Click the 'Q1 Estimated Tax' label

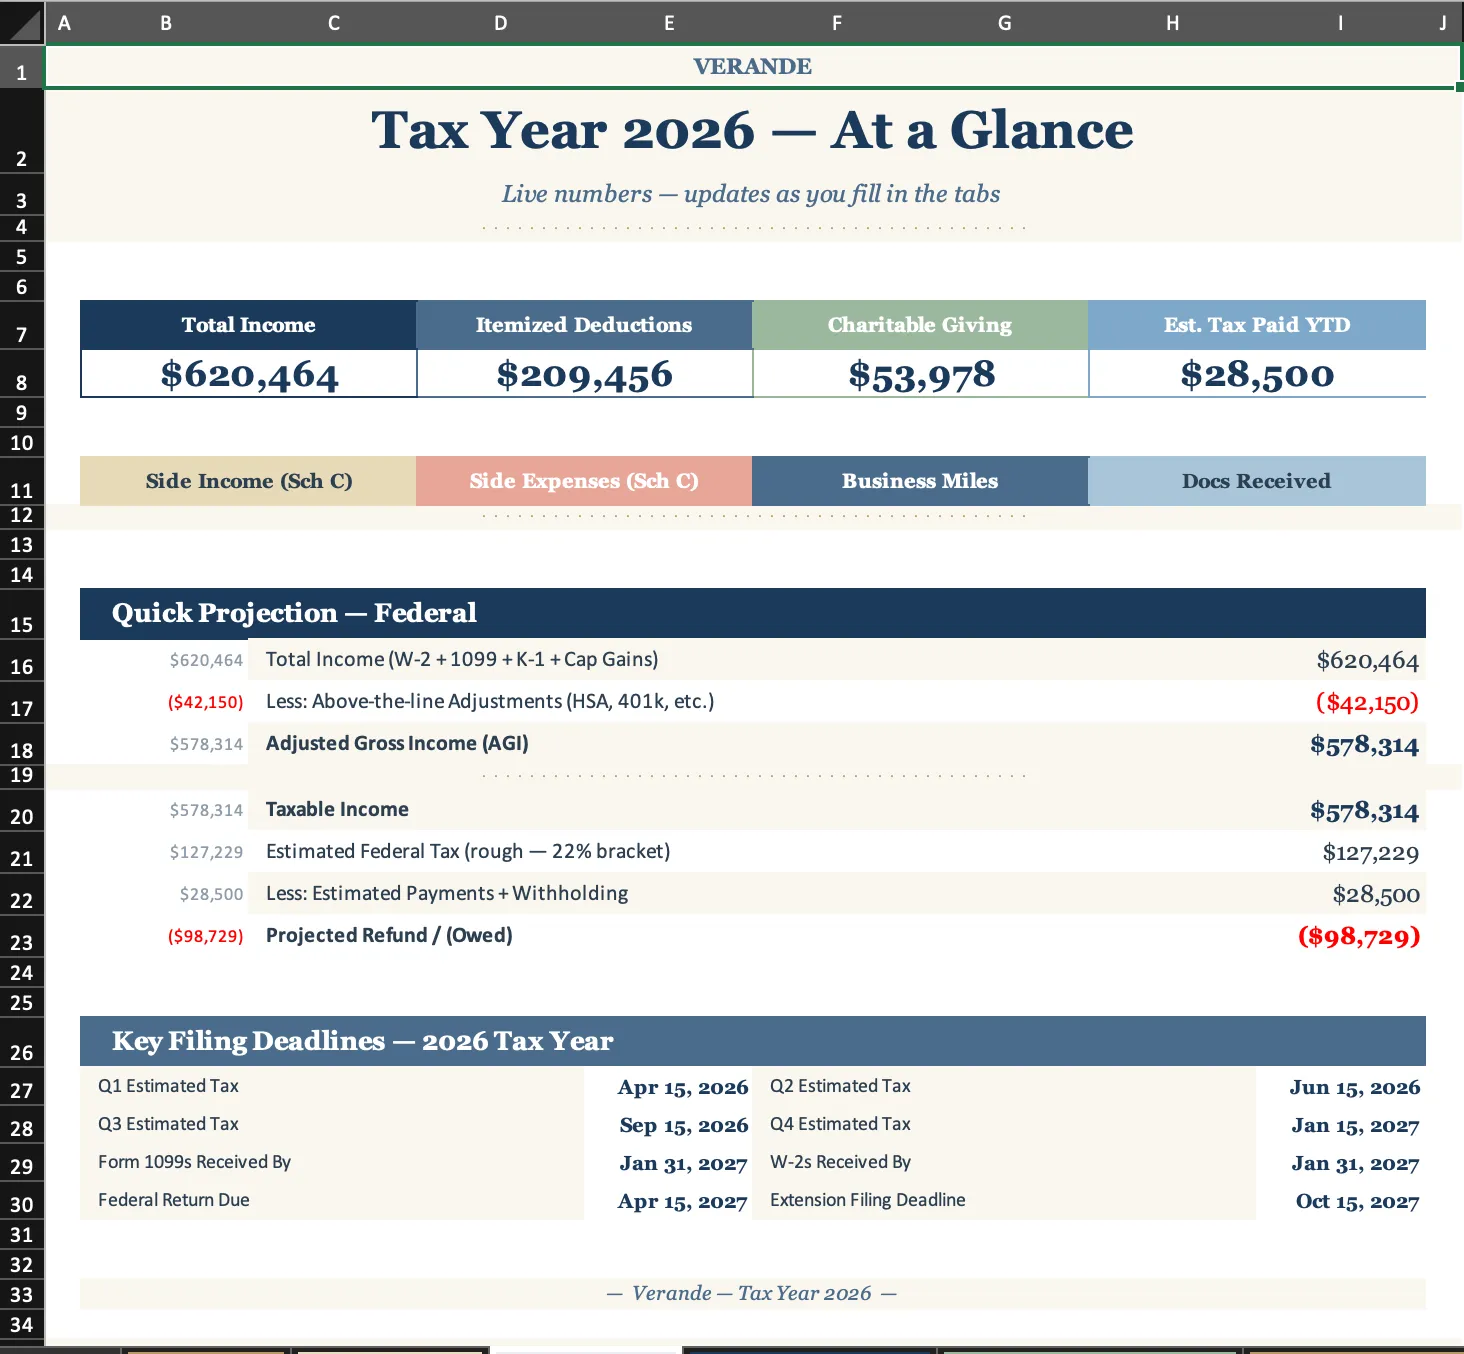click(x=168, y=1086)
